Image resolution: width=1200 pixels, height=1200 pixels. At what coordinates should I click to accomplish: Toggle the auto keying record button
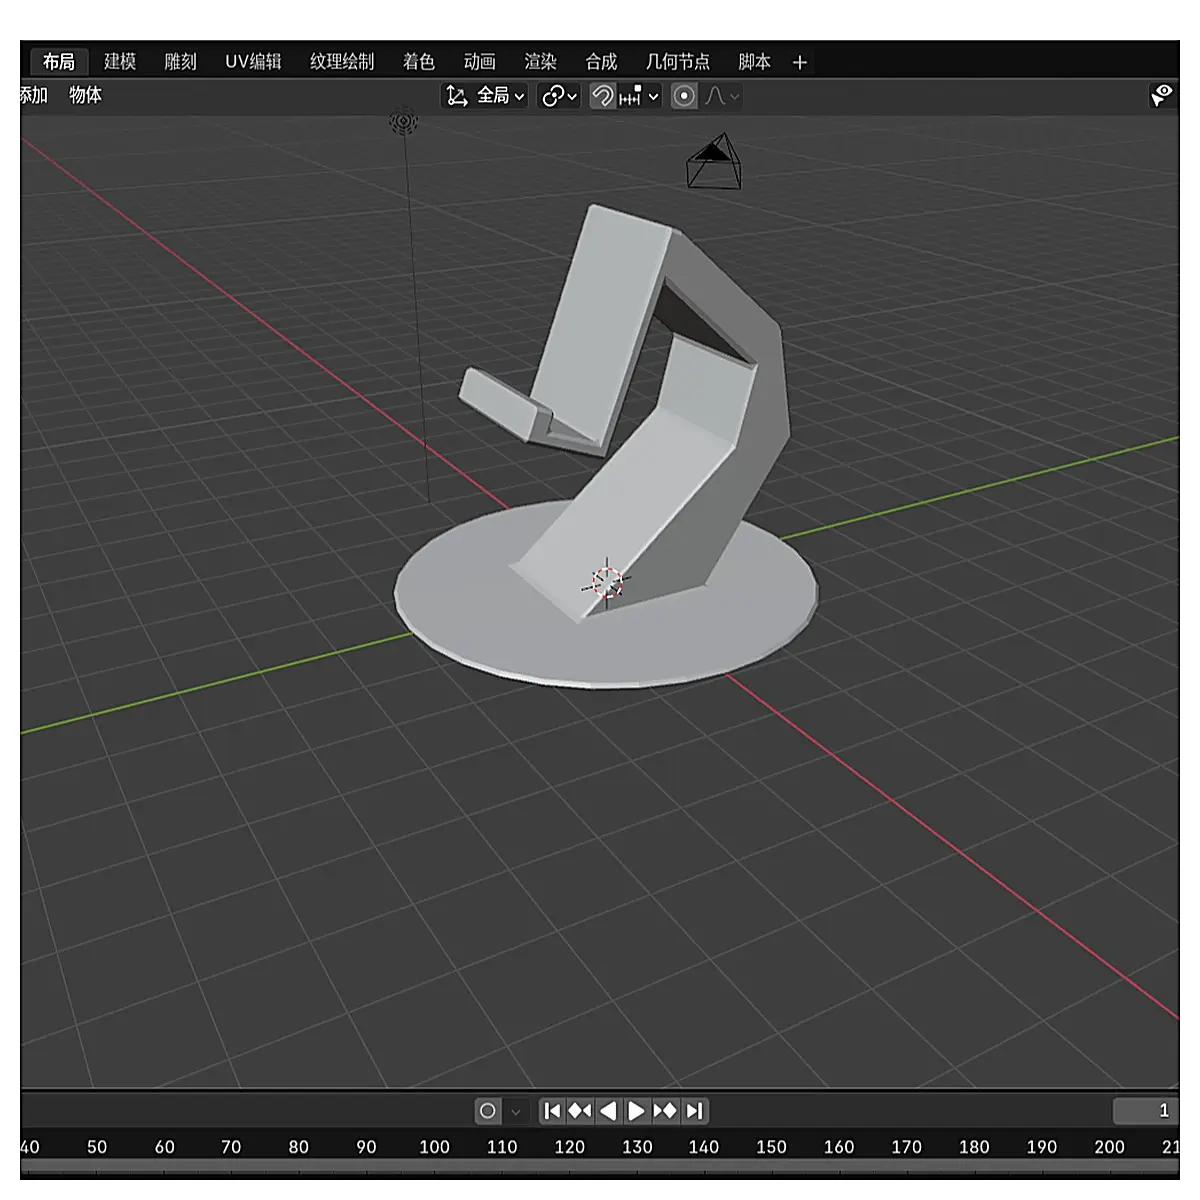pyautogui.click(x=488, y=1111)
